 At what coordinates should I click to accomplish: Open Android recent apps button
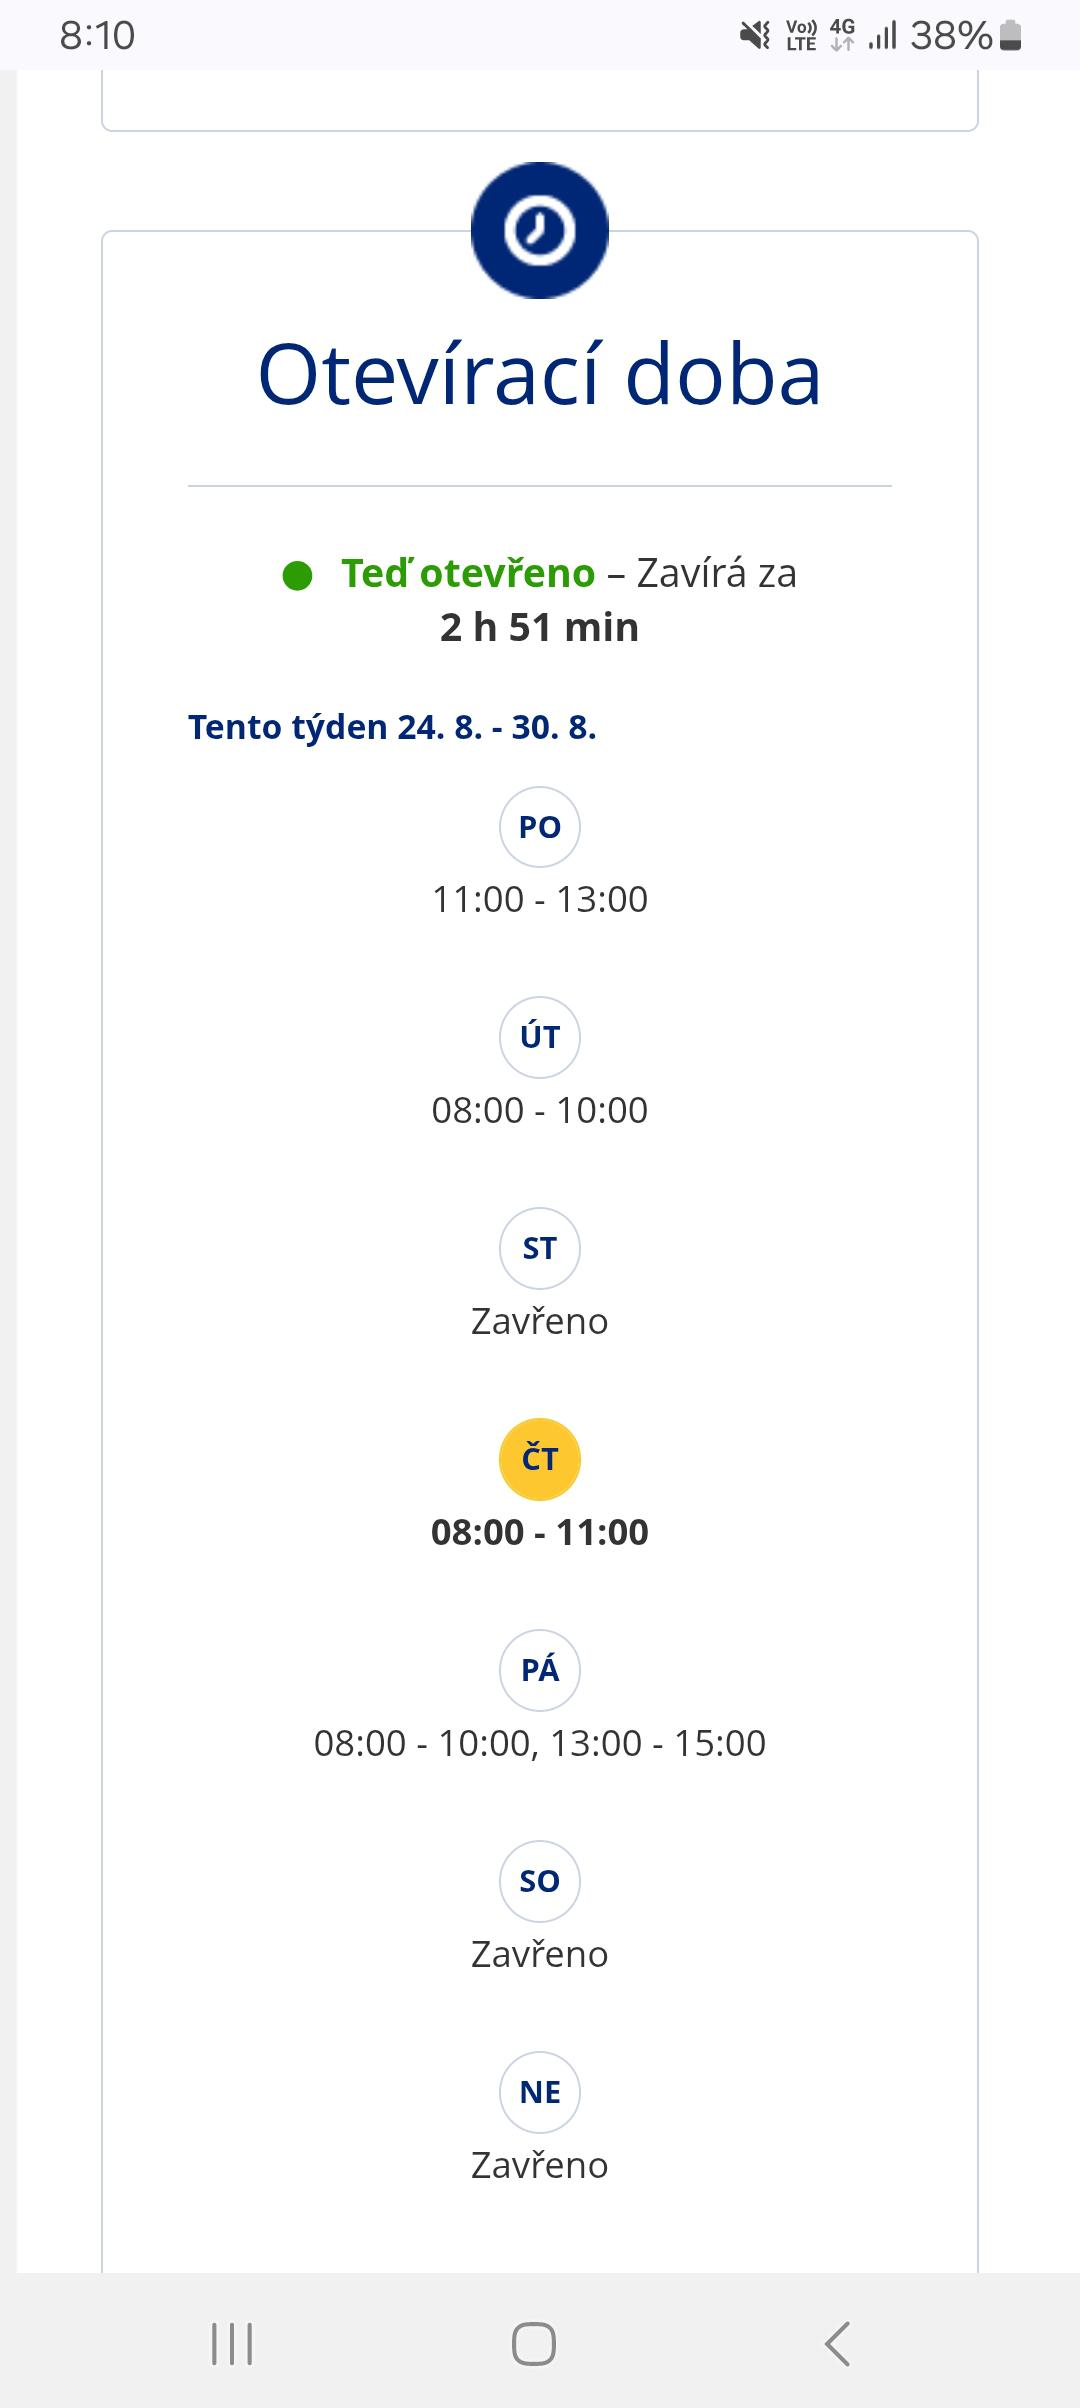pos(232,2343)
